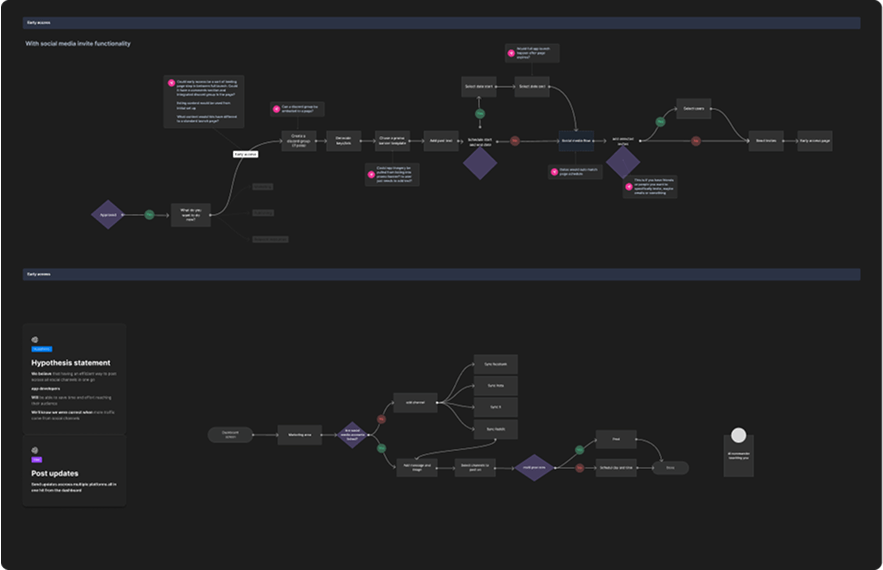Select the red No marker before Social media flow

(515, 141)
